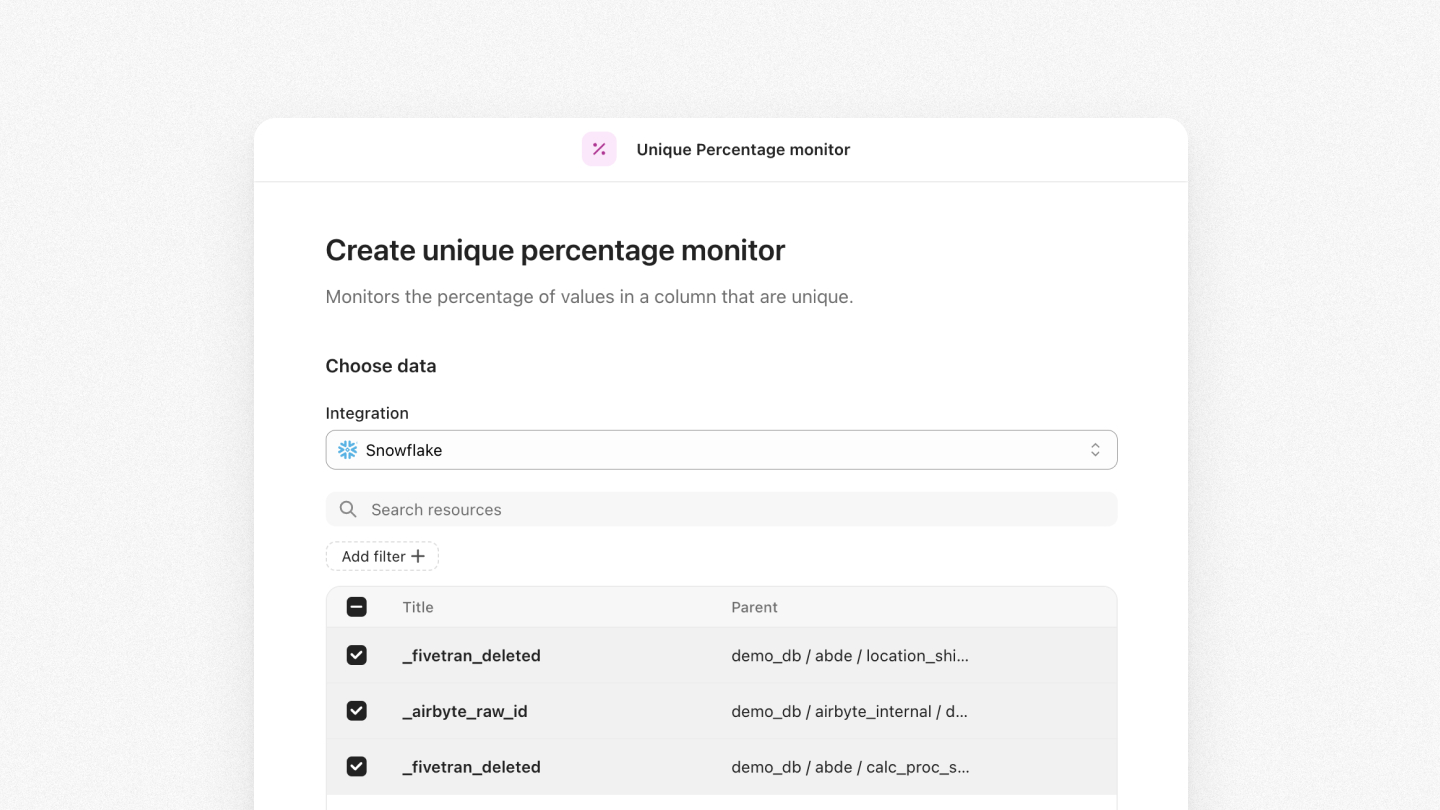Click the Parent column header
The width and height of the screenshot is (1440, 810).
pyautogui.click(x=754, y=607)
